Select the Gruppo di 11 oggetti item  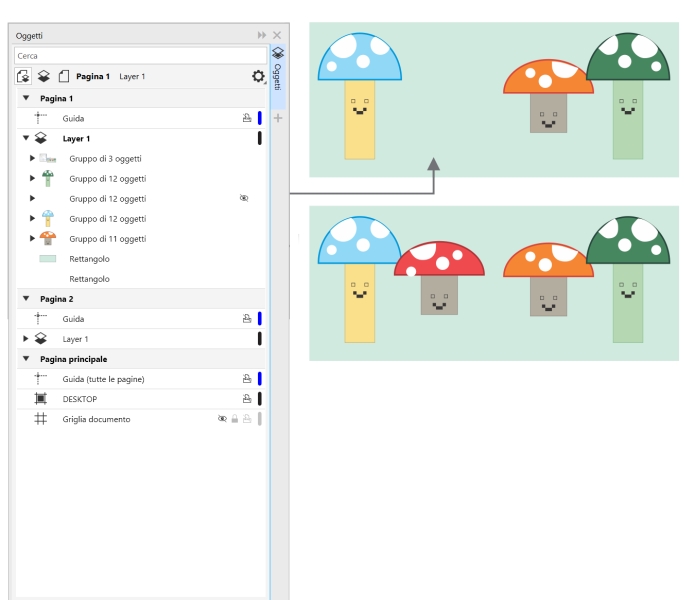107,239
